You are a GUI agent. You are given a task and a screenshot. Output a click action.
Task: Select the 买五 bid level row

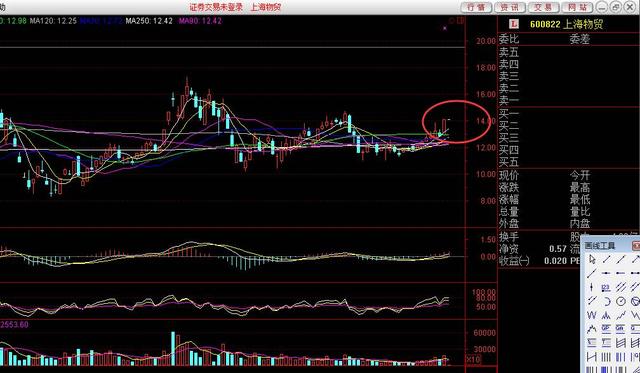(568, 162)
